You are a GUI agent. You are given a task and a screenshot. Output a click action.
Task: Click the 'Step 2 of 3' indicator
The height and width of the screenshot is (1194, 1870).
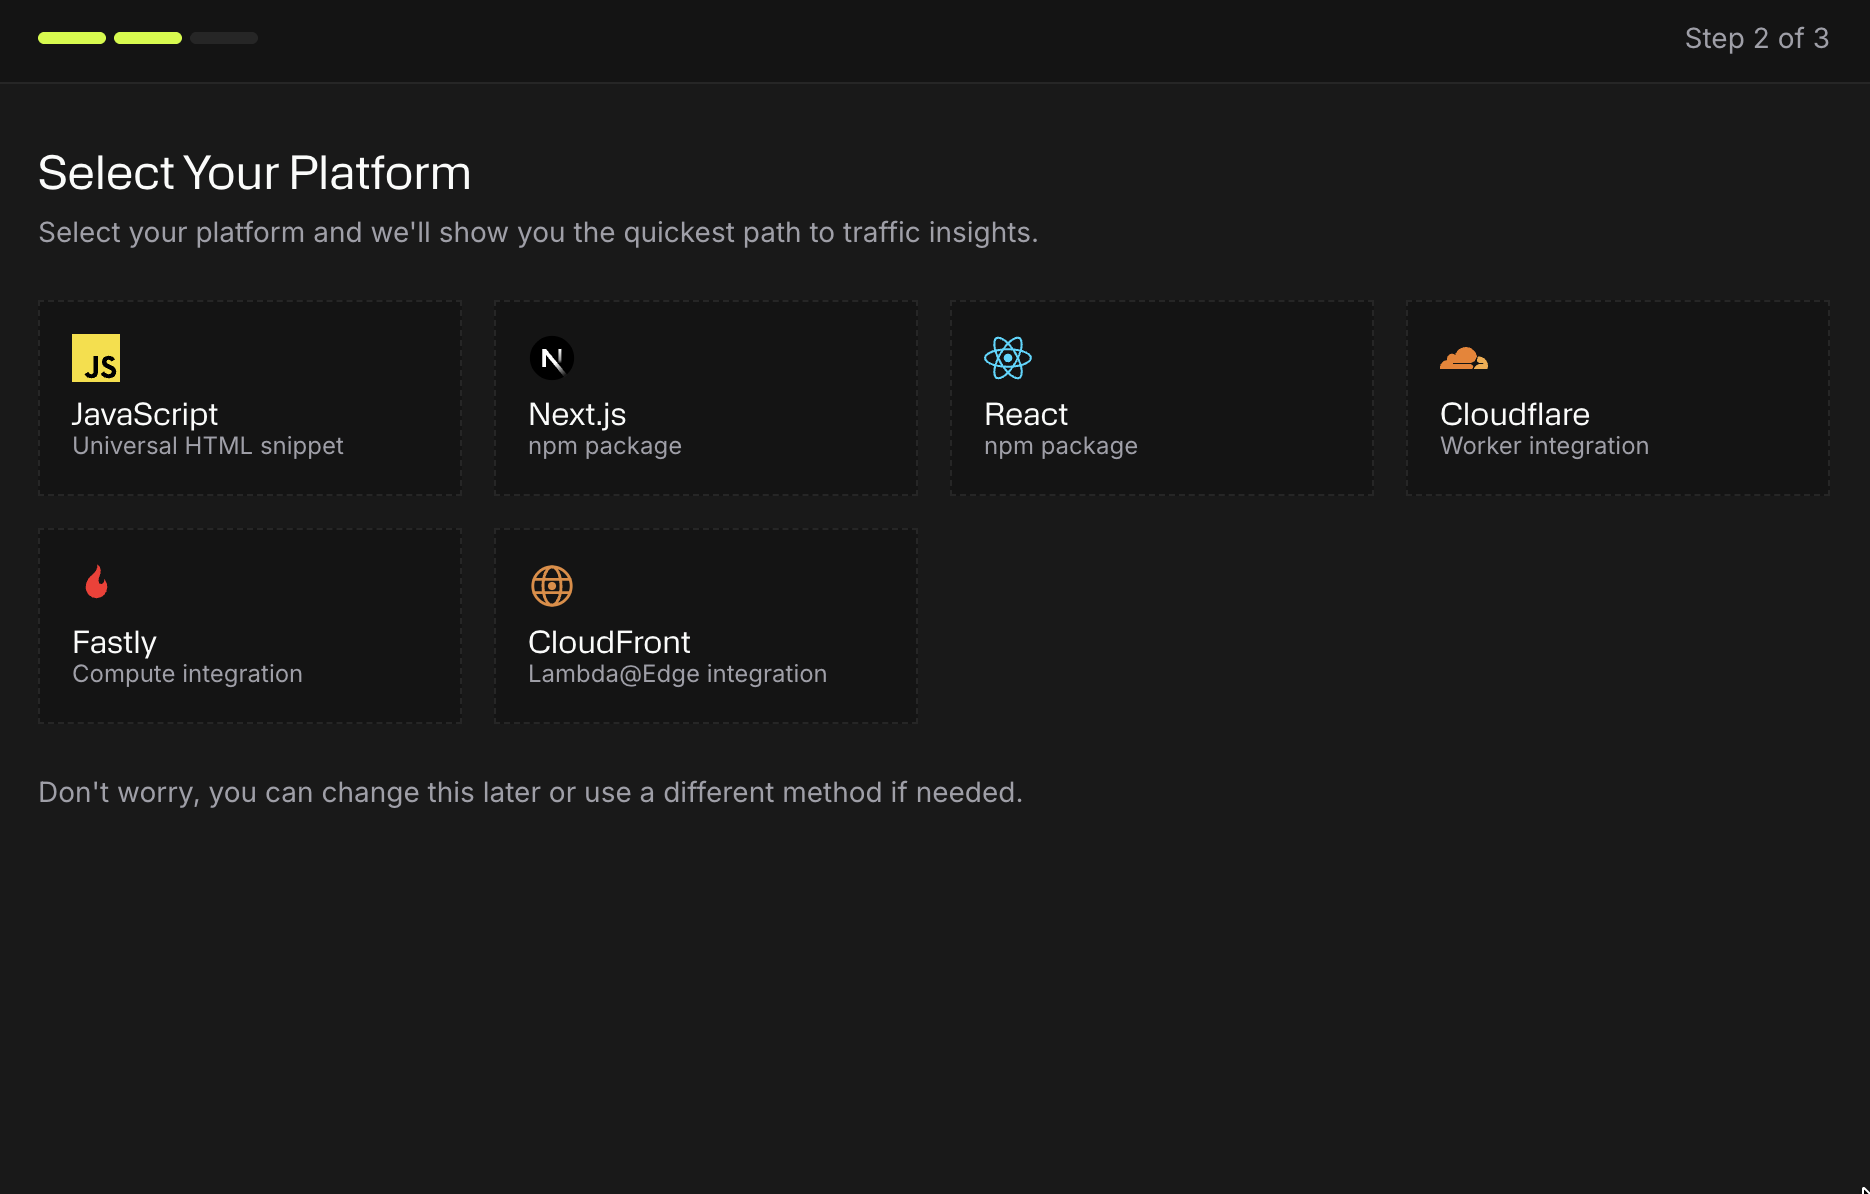coord(1757,38)
